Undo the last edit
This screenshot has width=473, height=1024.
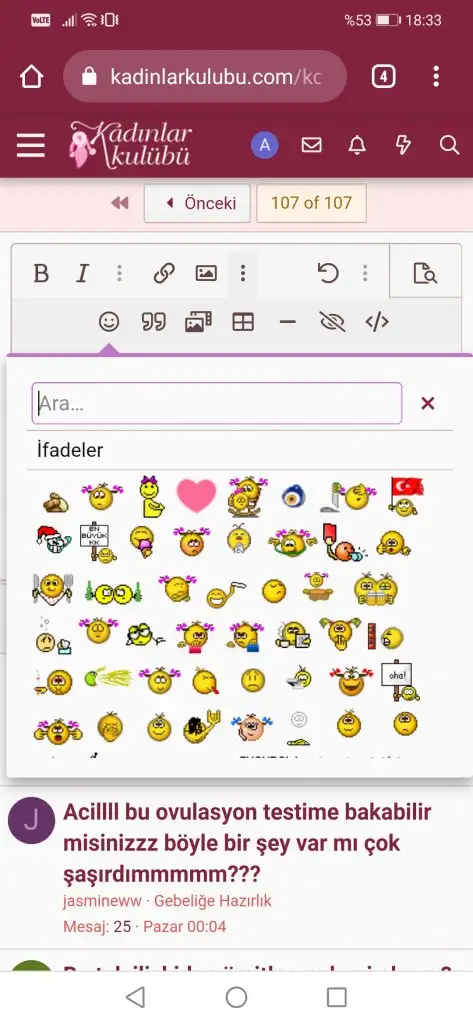(327, 273)
